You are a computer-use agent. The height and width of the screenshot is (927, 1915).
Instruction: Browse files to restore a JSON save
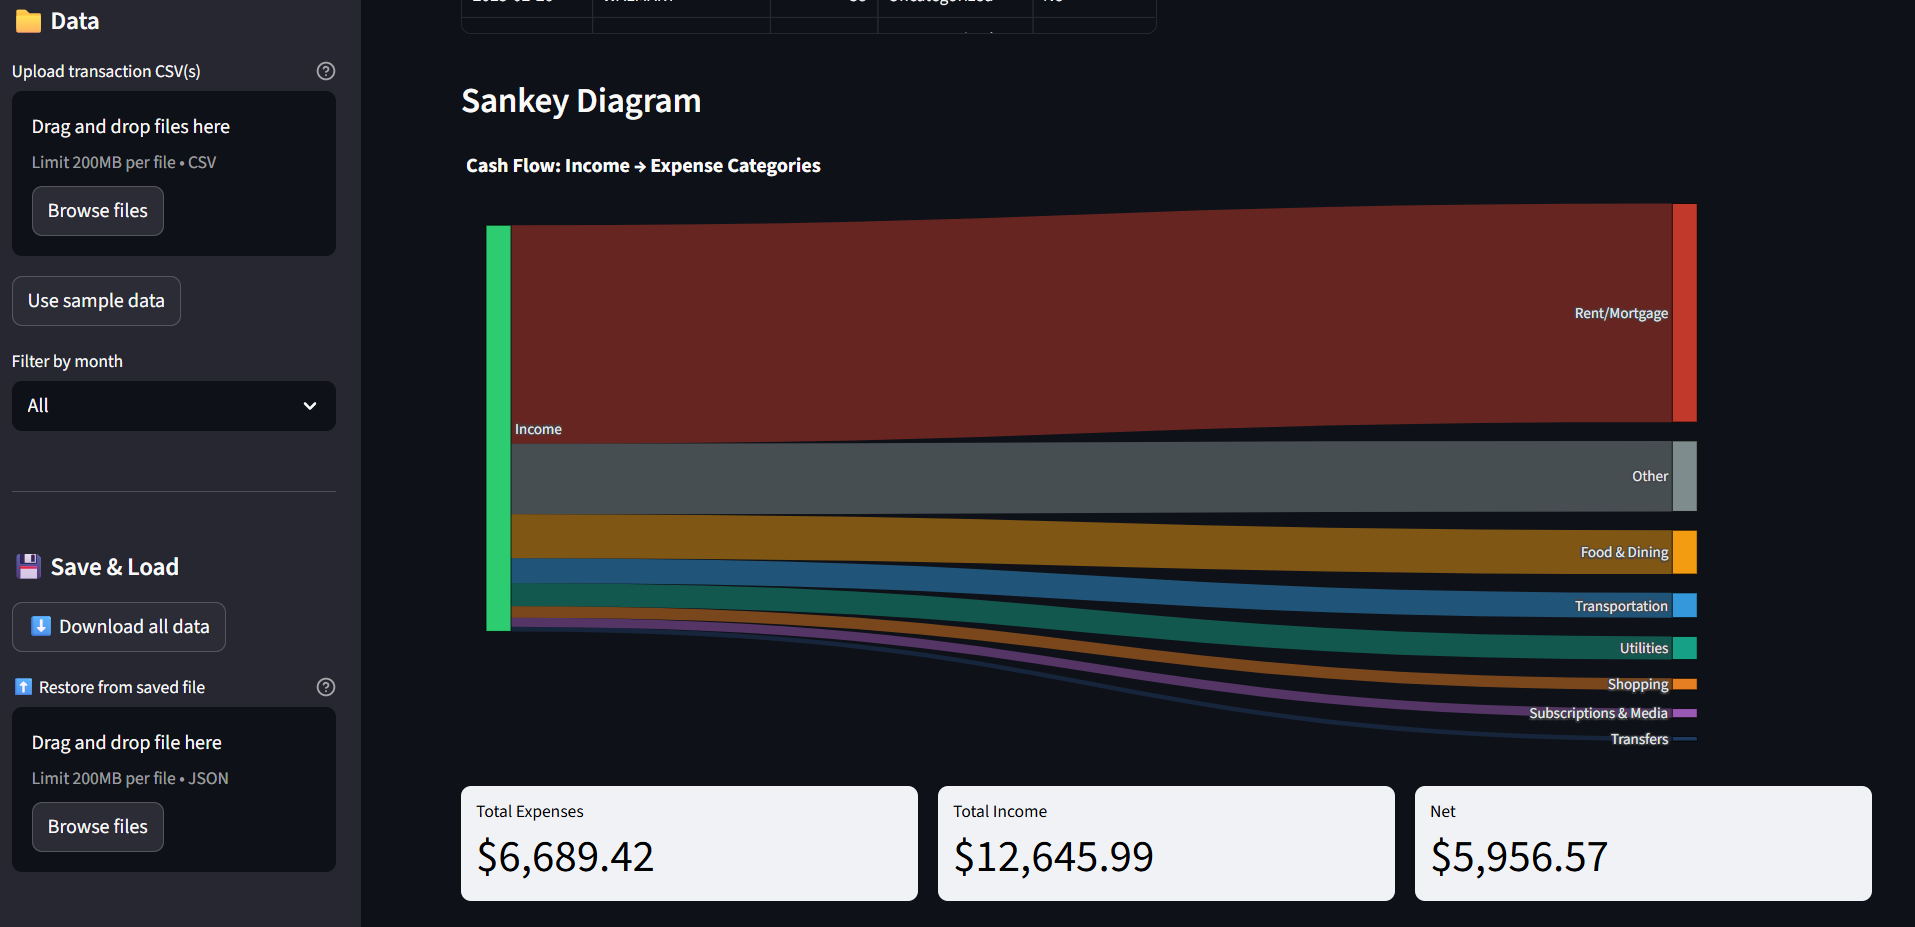pos(98,827)
